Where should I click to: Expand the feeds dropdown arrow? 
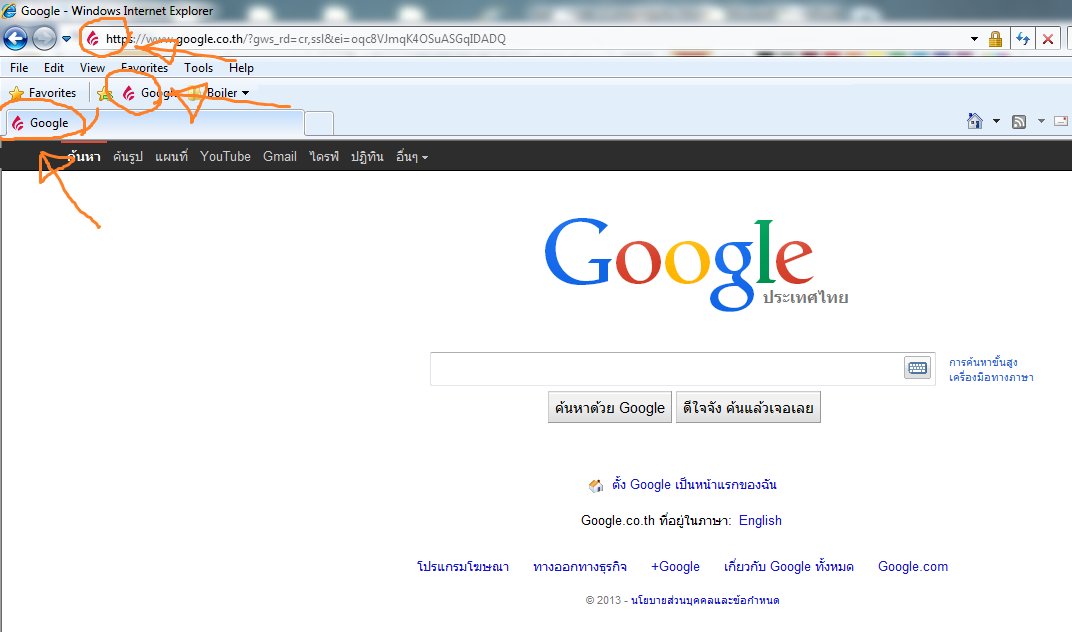coord(1041,121)
